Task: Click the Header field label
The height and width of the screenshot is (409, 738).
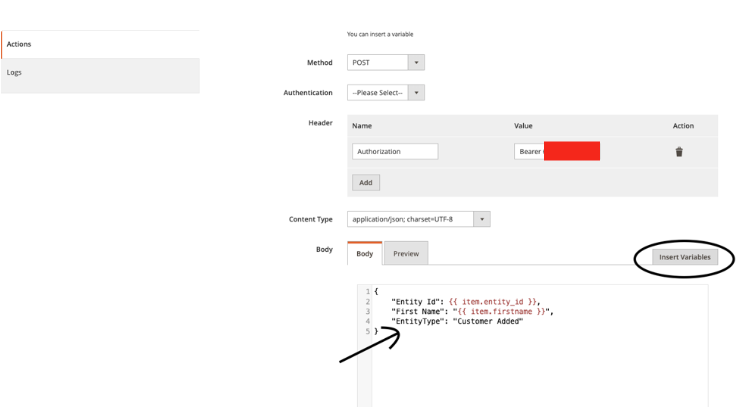Action: [321, 123]
